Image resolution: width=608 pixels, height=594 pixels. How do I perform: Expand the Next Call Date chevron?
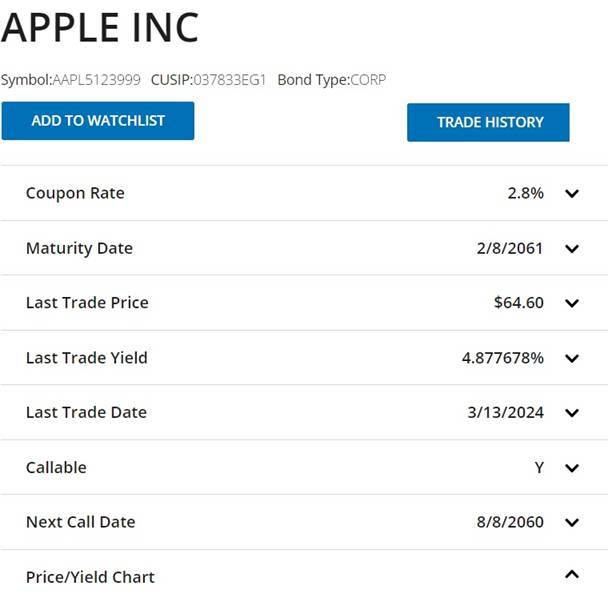572,522
